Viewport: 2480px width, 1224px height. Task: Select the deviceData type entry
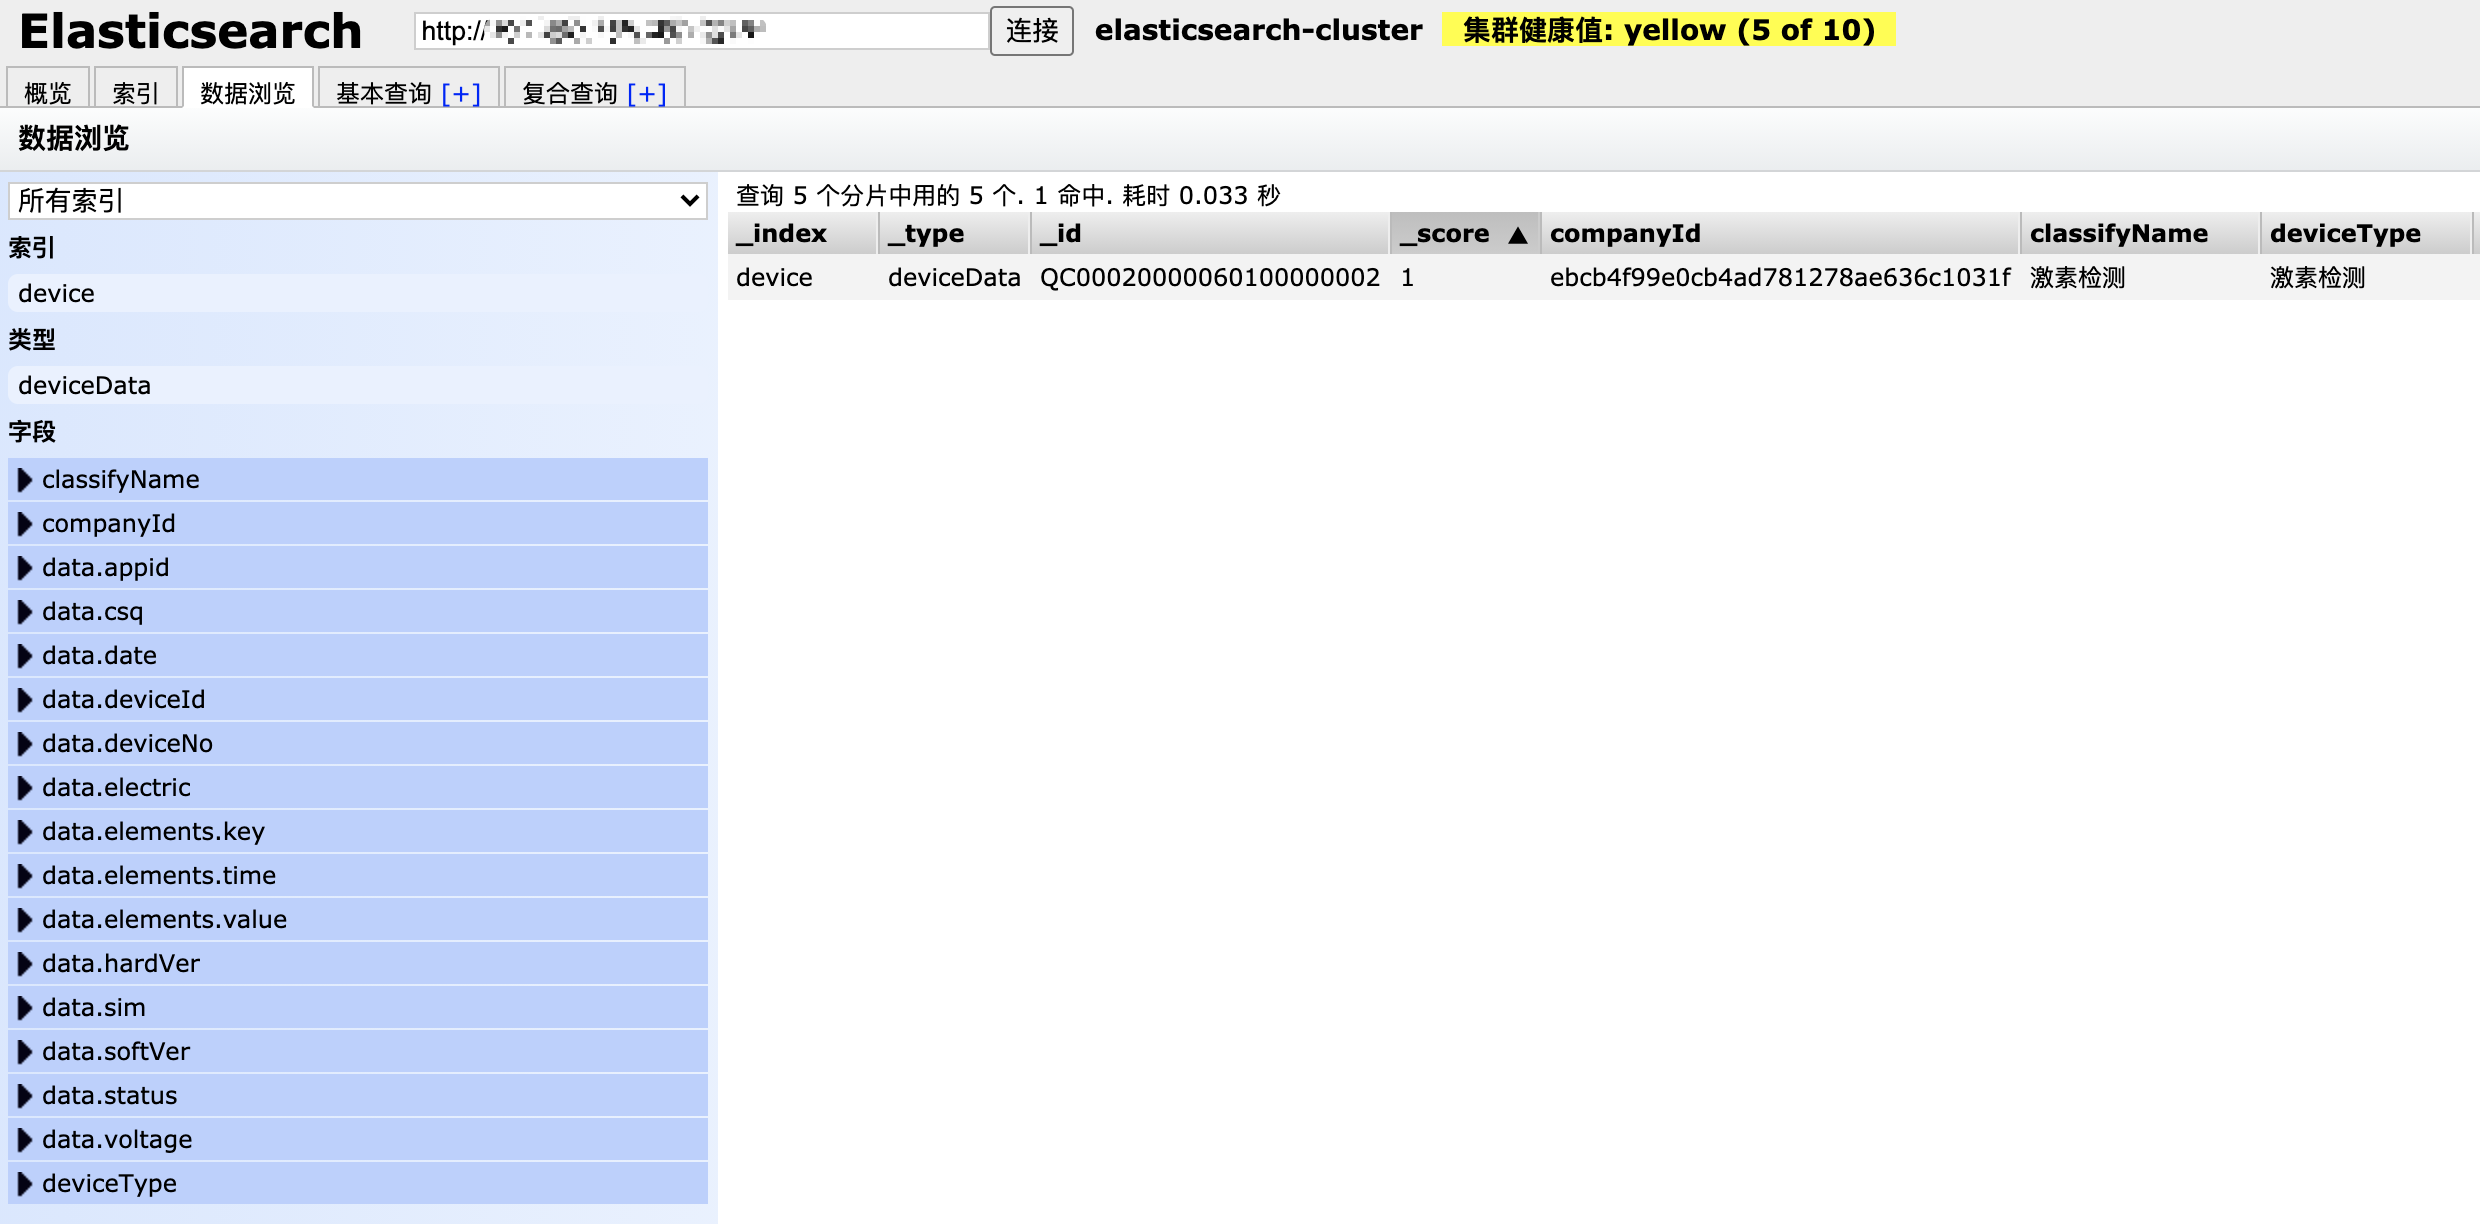[84, 386]
